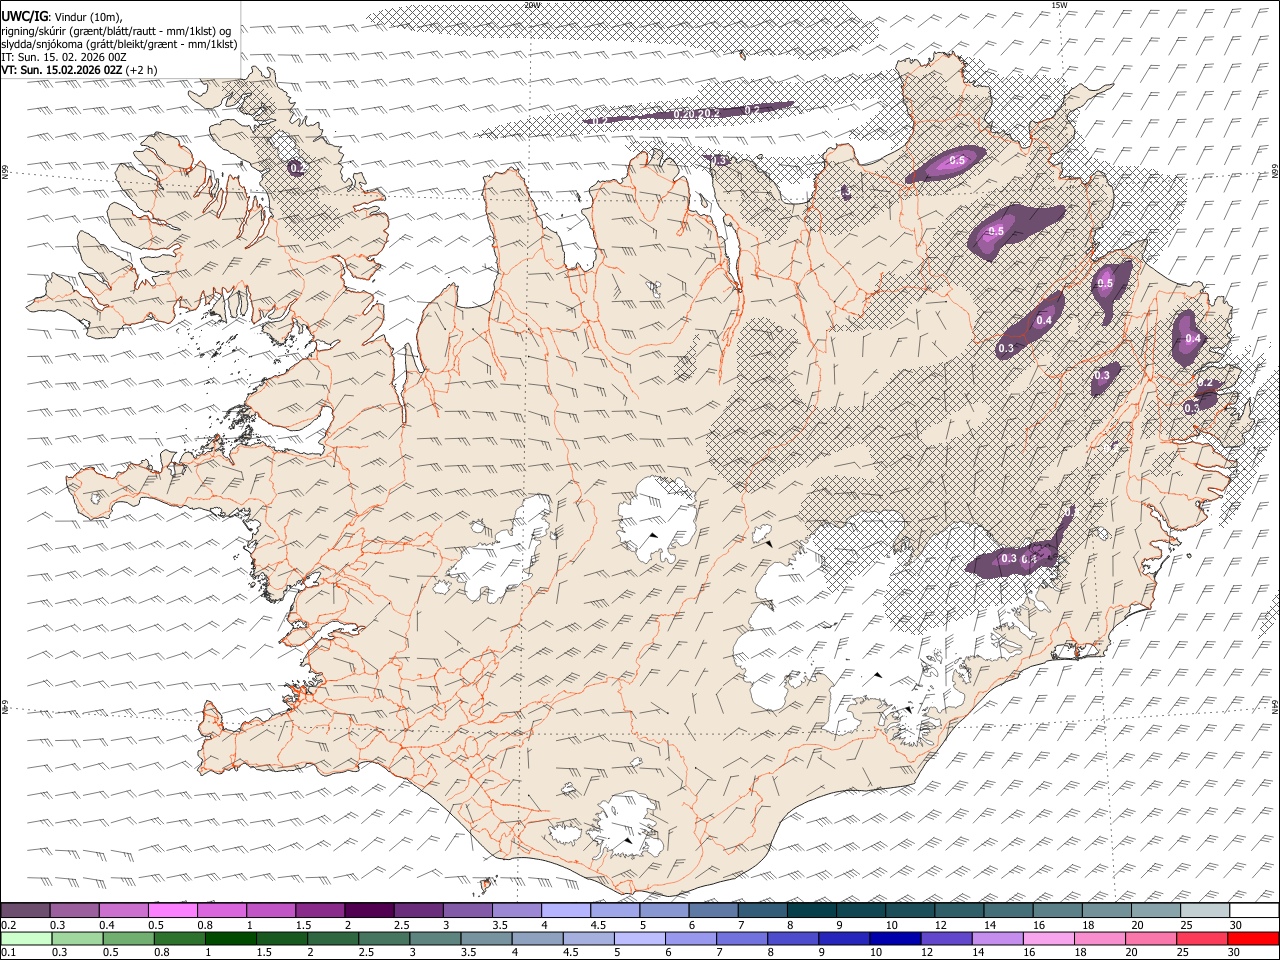Choose the light grey swatch labeled 25 in top row
This screenshot has width=1280, height=960.
[1205, 911]
